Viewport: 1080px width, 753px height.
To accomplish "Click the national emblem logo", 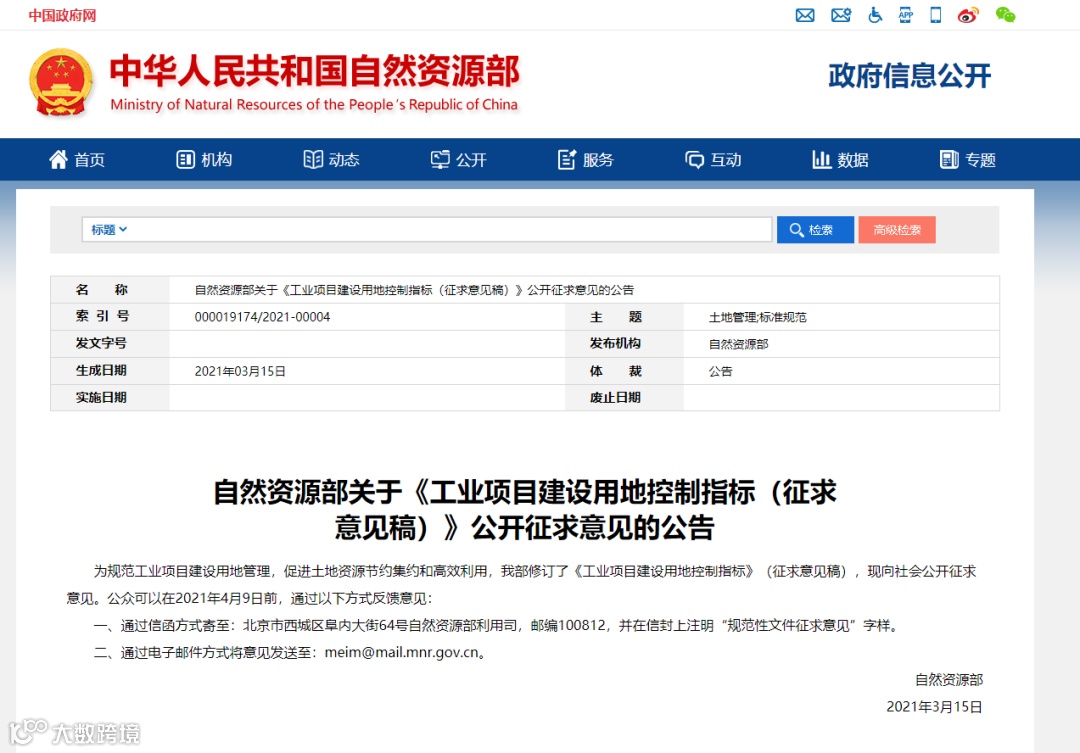I will tap(61, 82).
